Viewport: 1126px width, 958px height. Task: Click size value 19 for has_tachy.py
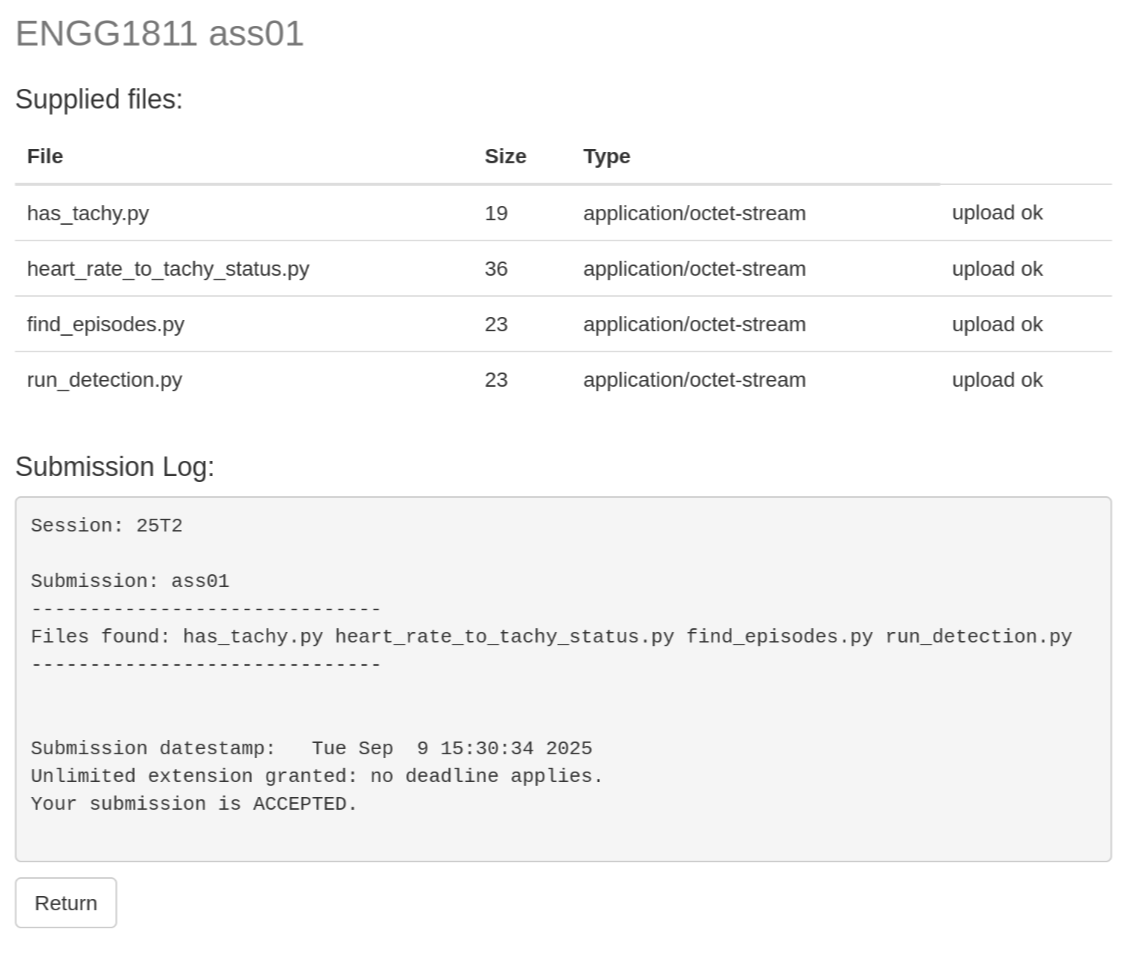coord(496,213)
